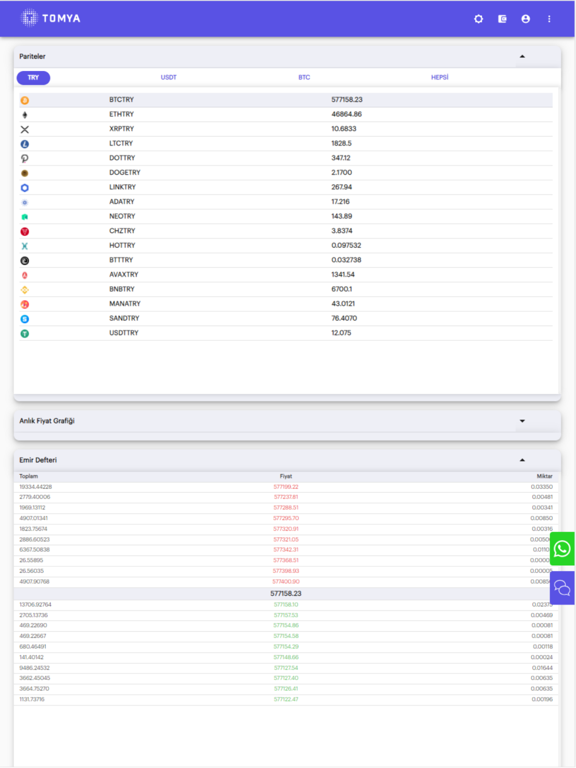Open the live chat bubble button
576x768 pixels.
562,588
